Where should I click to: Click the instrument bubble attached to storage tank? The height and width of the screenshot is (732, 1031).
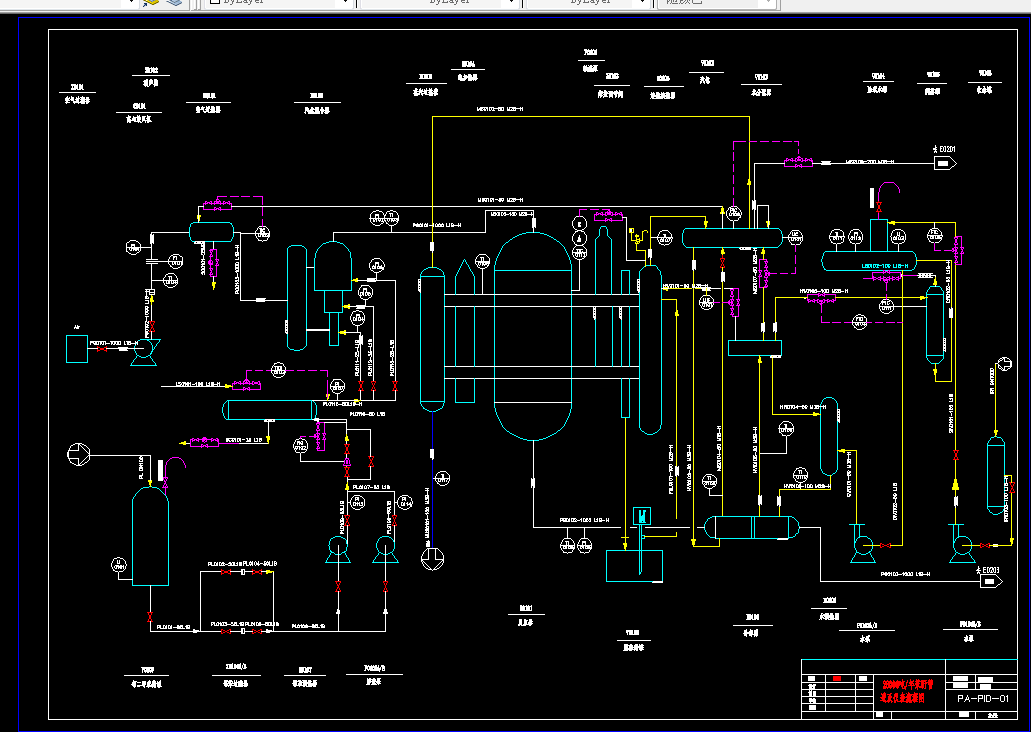pos(119,564)
